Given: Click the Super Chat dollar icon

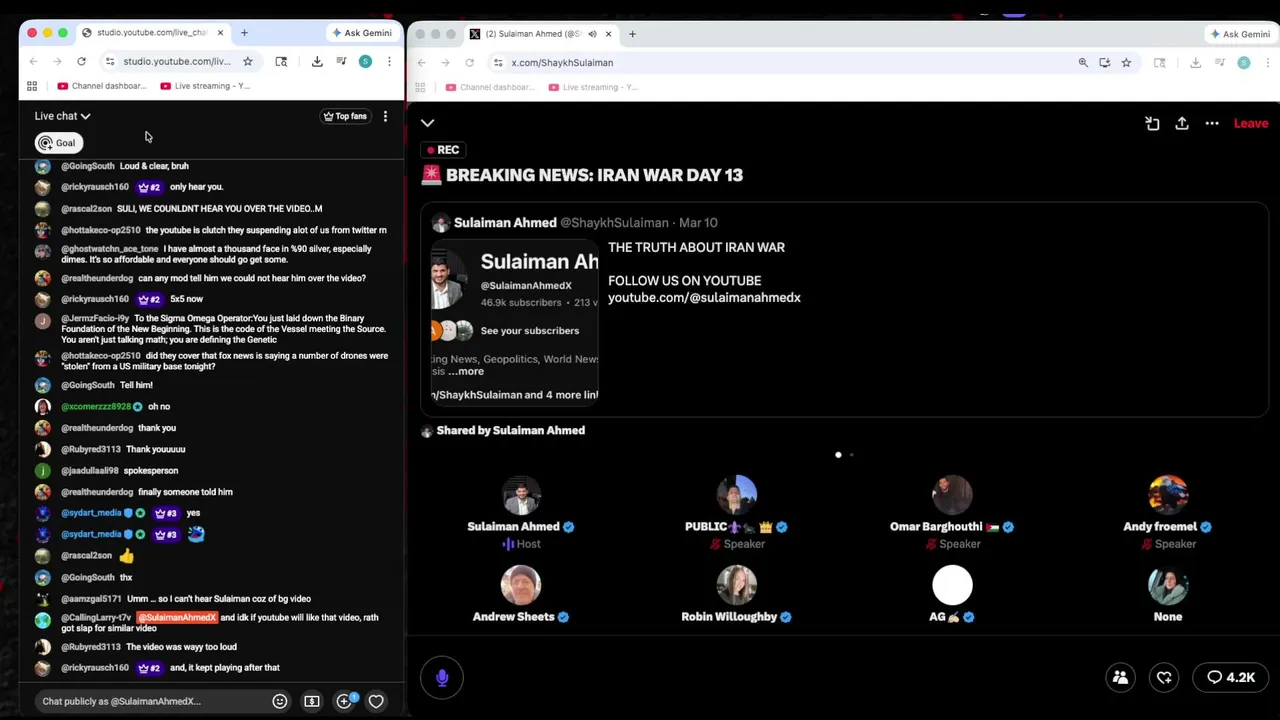Looking at the screenshot, I should pyautogui.click(x=312, y=701).
